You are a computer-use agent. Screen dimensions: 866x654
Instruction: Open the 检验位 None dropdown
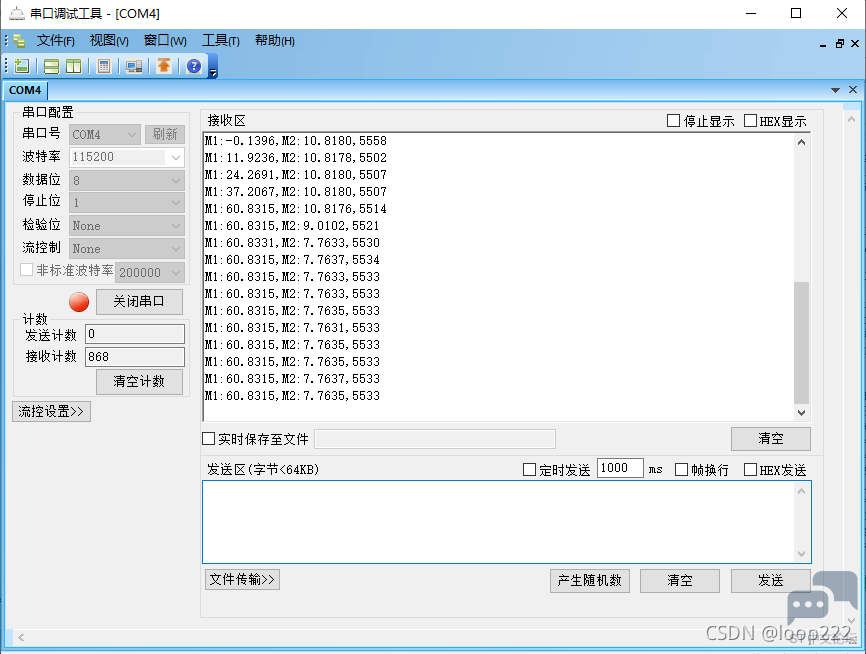(x=127, y=226)
